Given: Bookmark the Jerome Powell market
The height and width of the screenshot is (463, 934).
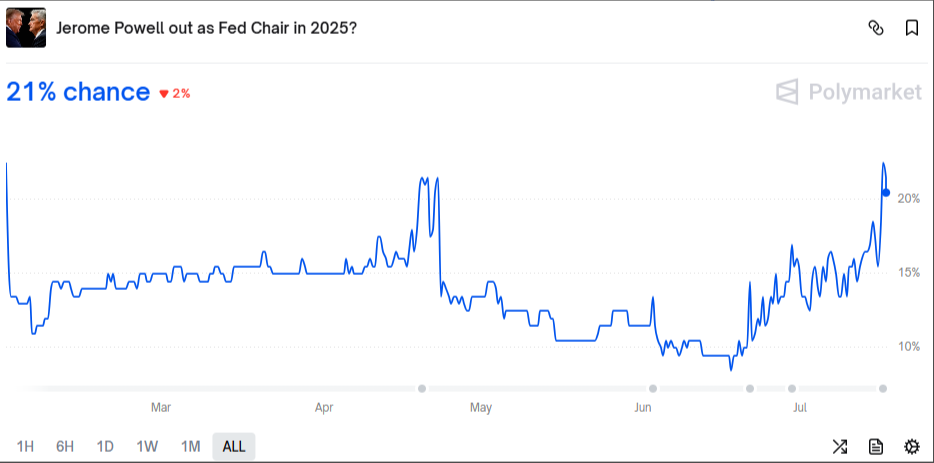Looking at the screenshot, I should 912,28.
